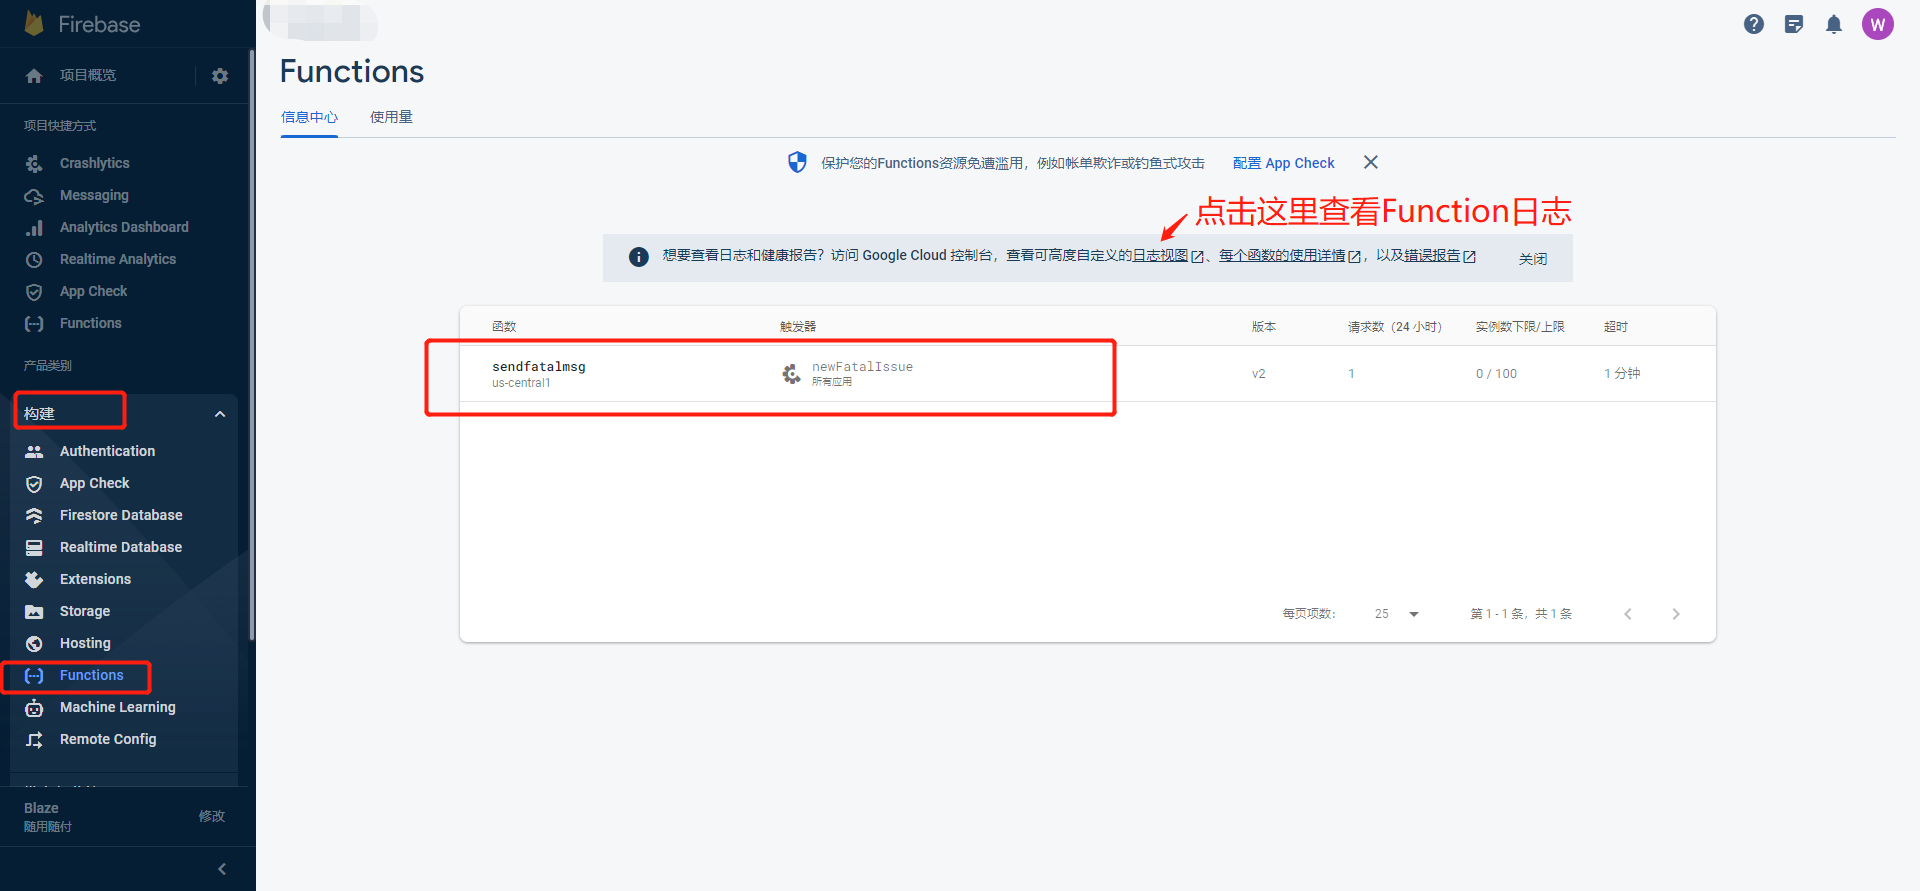Open the help question mark icon
The height and width of the screenshot is (891, 1920).
1754,24
